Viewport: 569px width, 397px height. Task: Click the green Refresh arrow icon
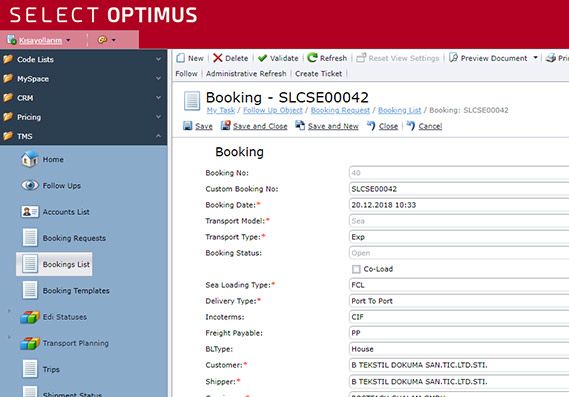(x=312, y=57)
